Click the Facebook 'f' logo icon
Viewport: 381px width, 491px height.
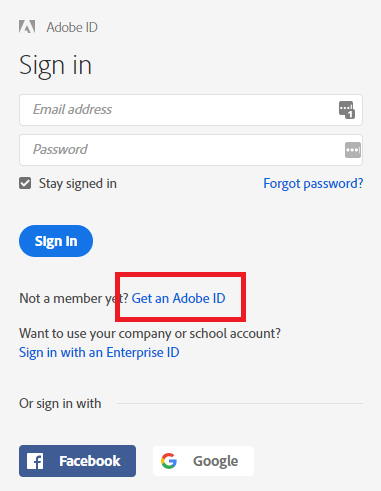35,461
